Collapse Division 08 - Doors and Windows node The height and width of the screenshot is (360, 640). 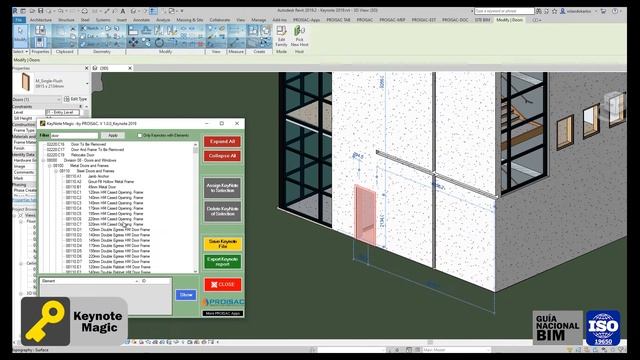click(x=44, y=160)
